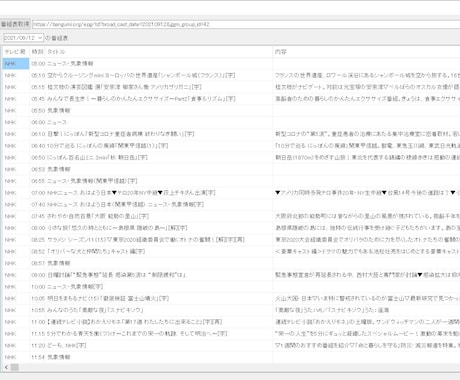Click the 内容 cell starting 新型コロナの第5波
This screenshot has height=380, width=460.
click(367, 134)
